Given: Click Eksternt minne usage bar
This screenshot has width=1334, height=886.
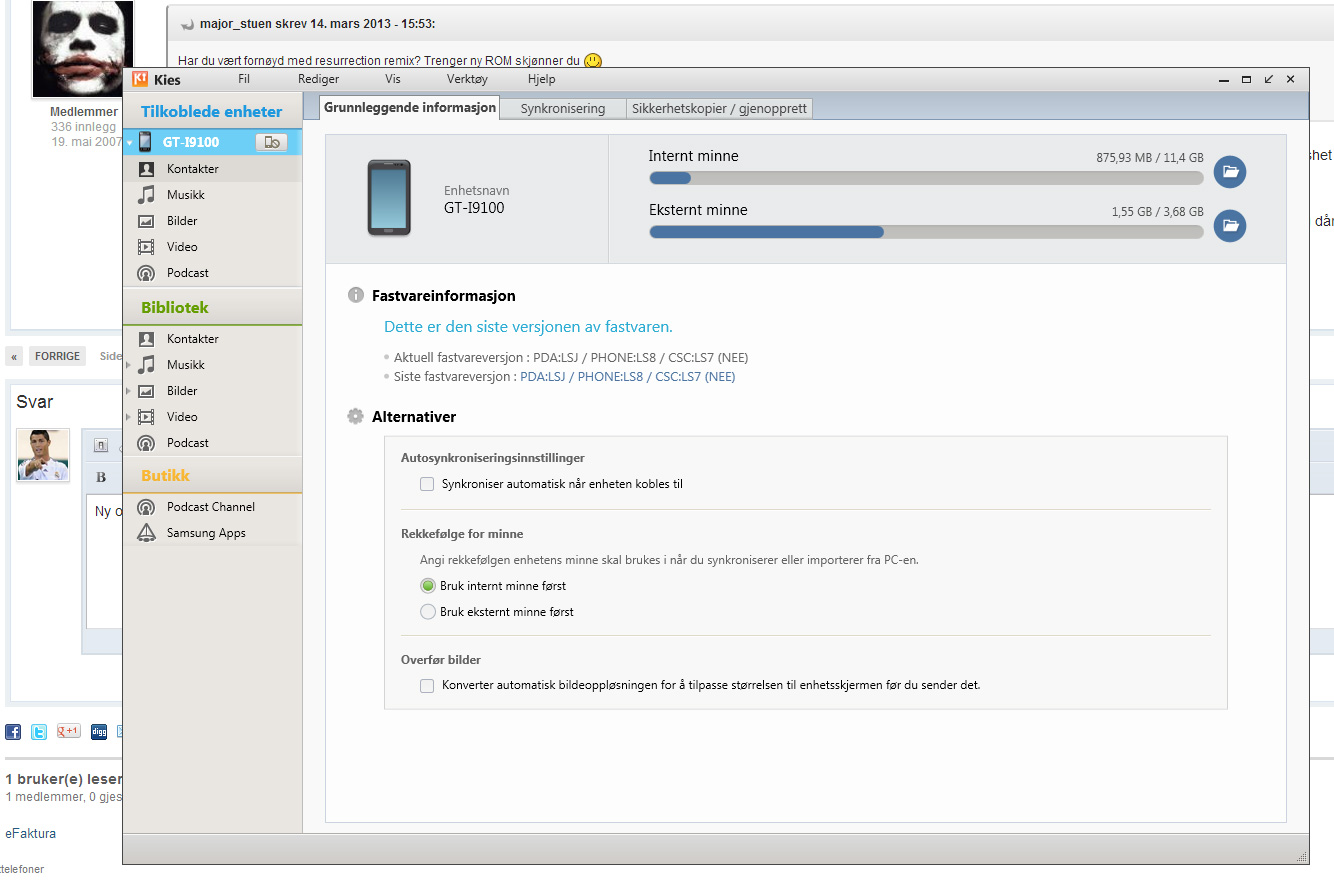Looking at the screenshot, I should 926,232.
